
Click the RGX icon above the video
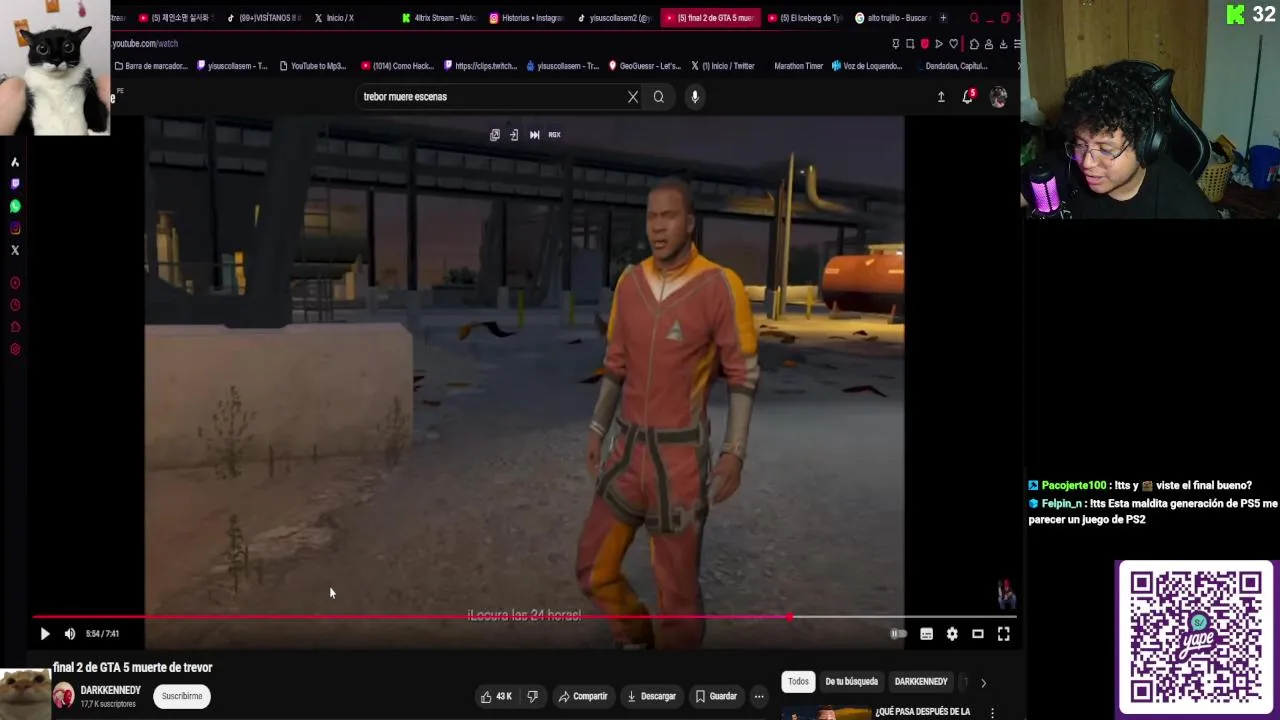[x=554, y=135]
